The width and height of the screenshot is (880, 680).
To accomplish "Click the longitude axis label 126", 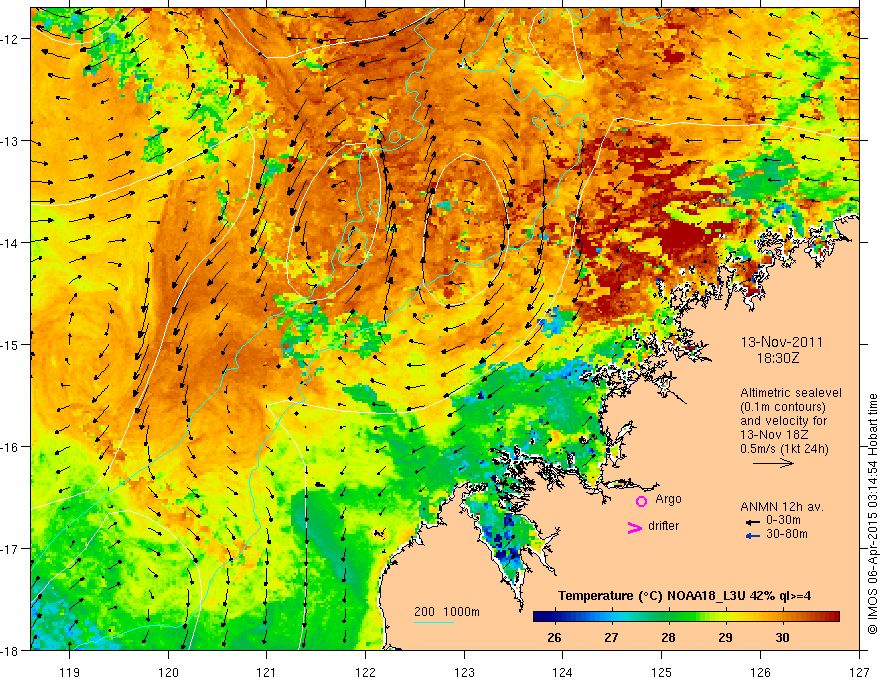I will [x=760, y=672].
